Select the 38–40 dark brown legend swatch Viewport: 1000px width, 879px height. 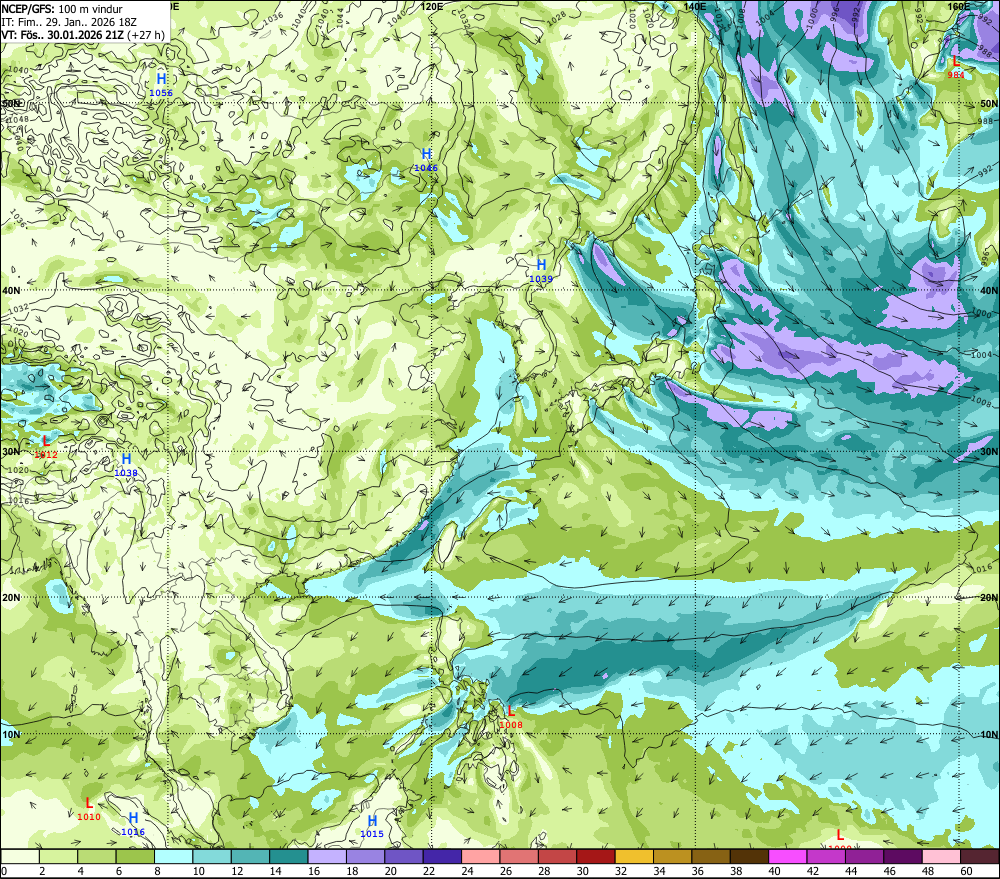pos(749,856)
